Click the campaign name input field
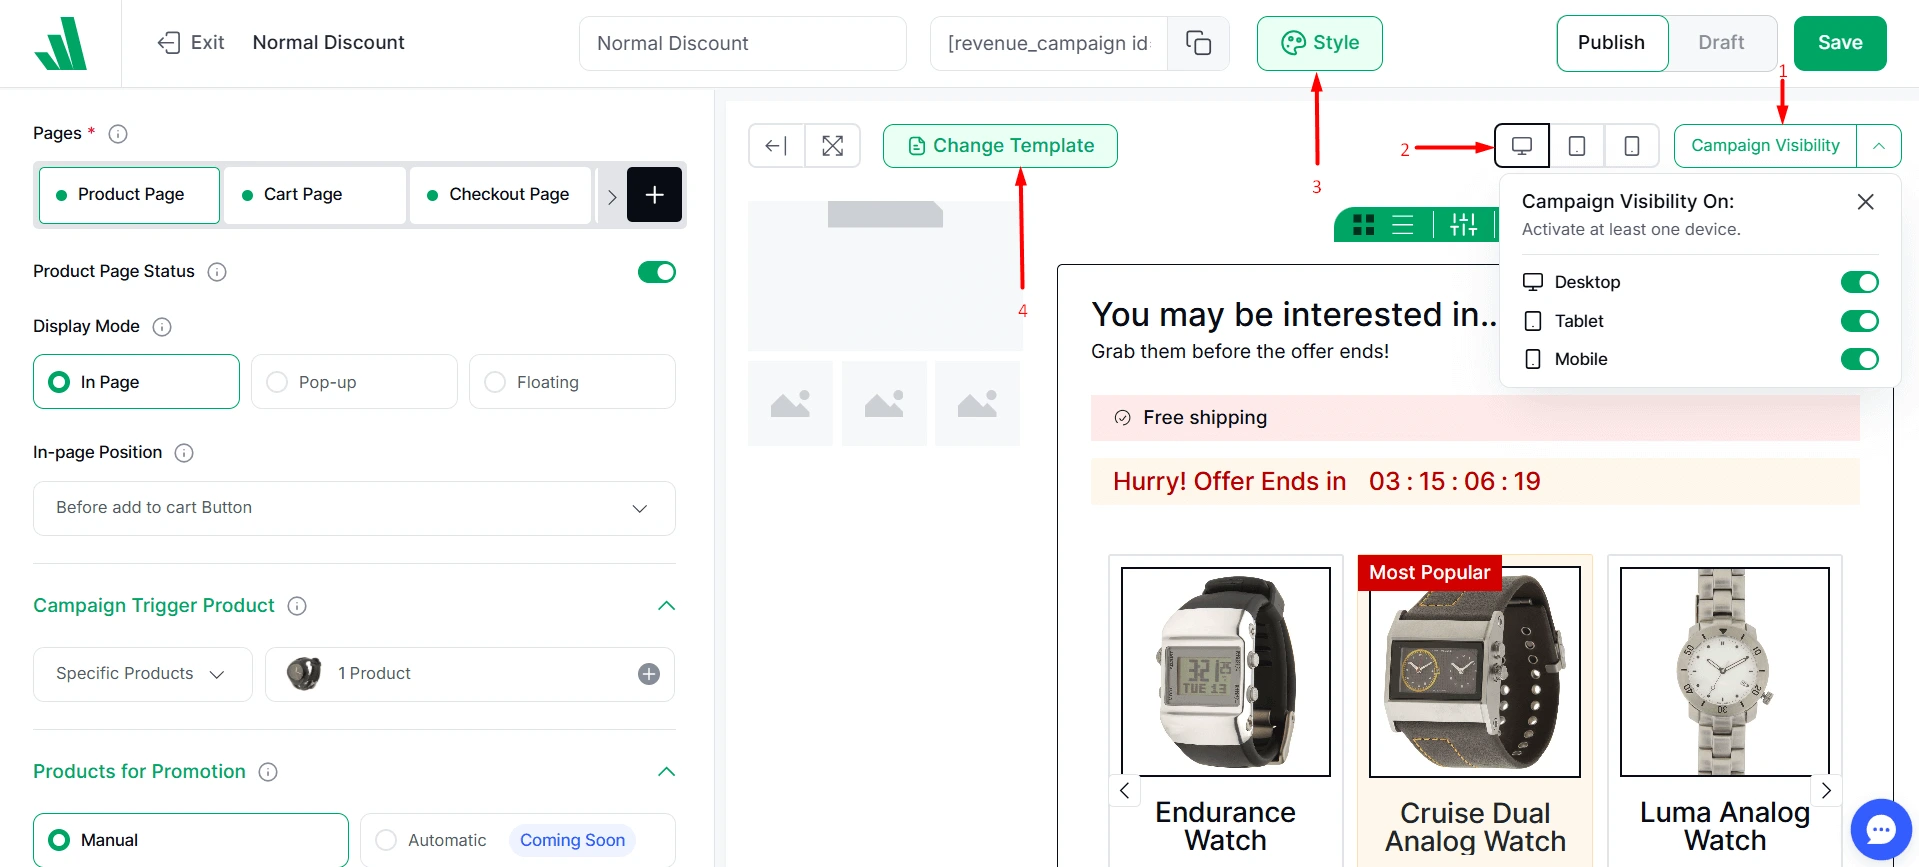 coord(742,43)
